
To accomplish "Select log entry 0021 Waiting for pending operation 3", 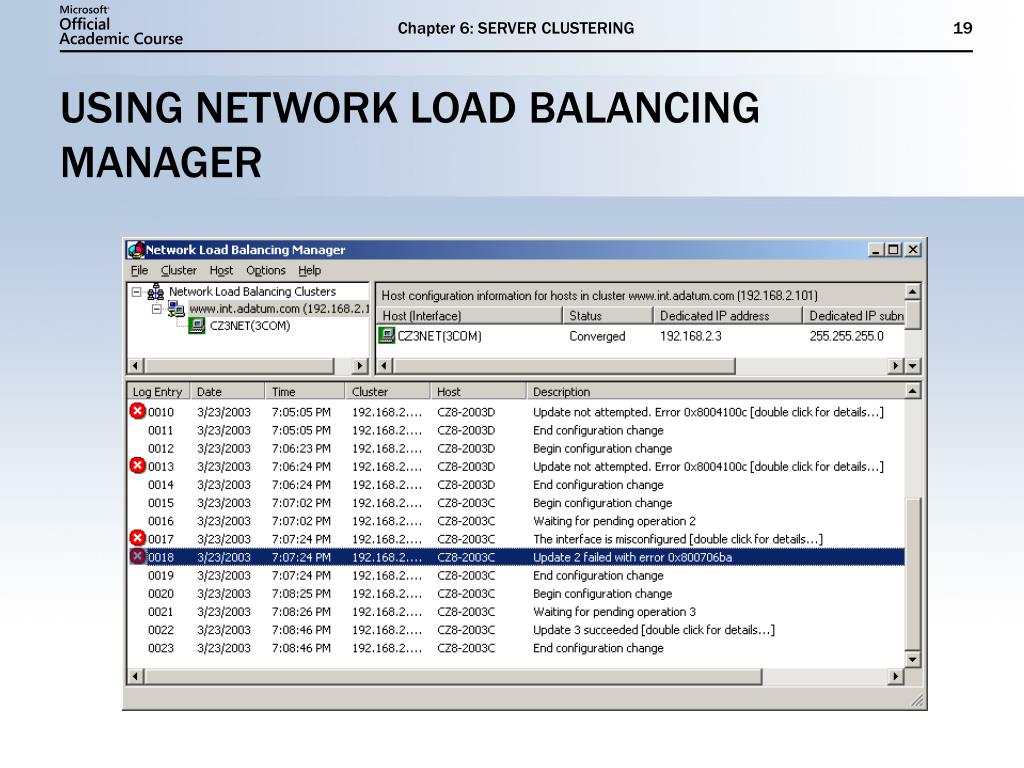I will (x=516, y=612).
